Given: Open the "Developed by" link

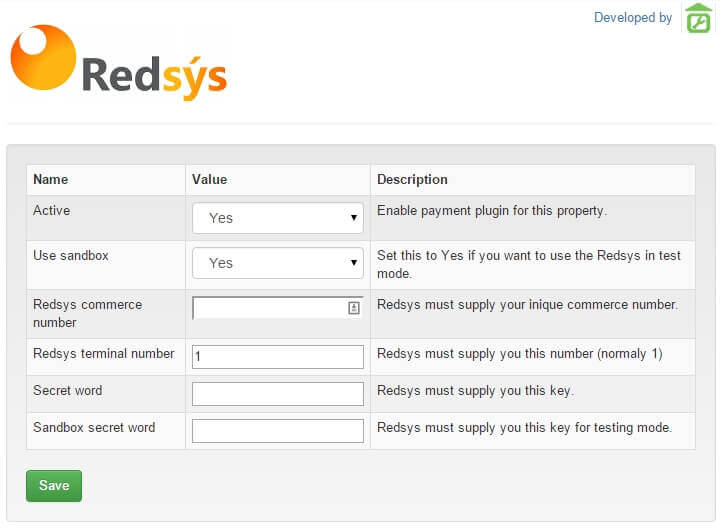Looking at the screenshot, I should pyautogui.click(x=632, y=18).
